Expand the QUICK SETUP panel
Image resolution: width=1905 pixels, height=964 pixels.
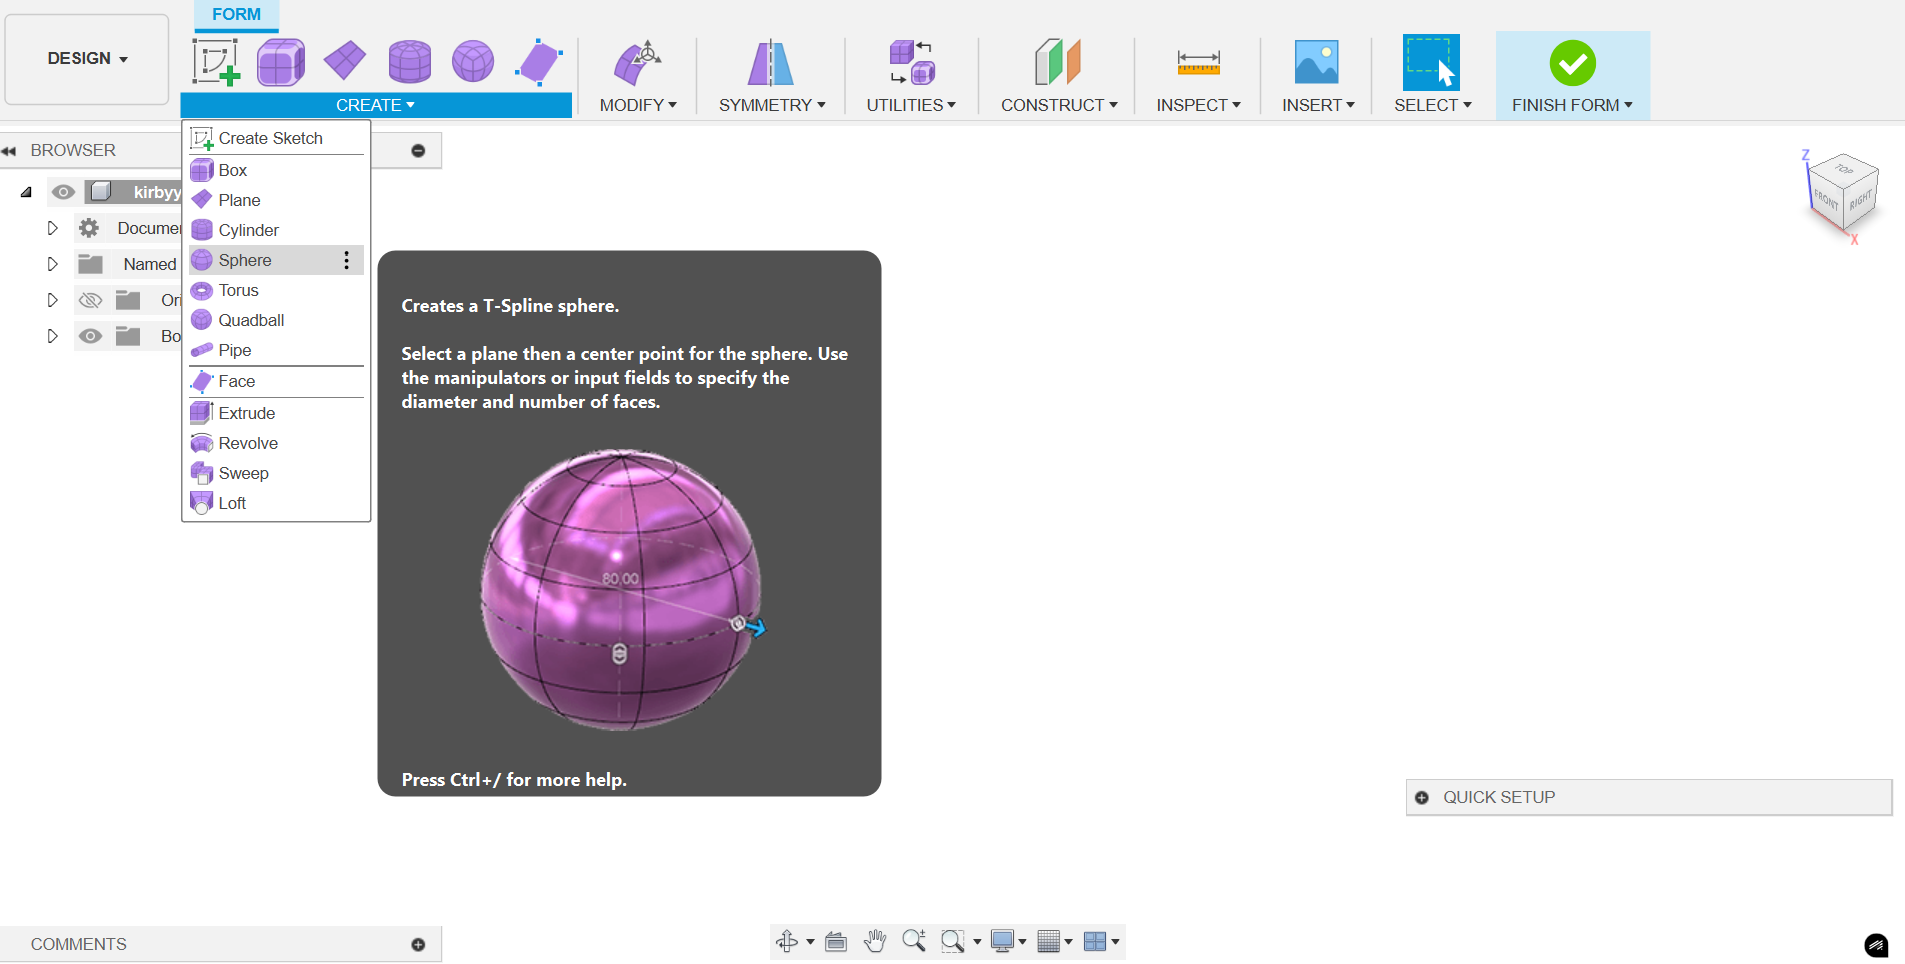pos(1422,797)
